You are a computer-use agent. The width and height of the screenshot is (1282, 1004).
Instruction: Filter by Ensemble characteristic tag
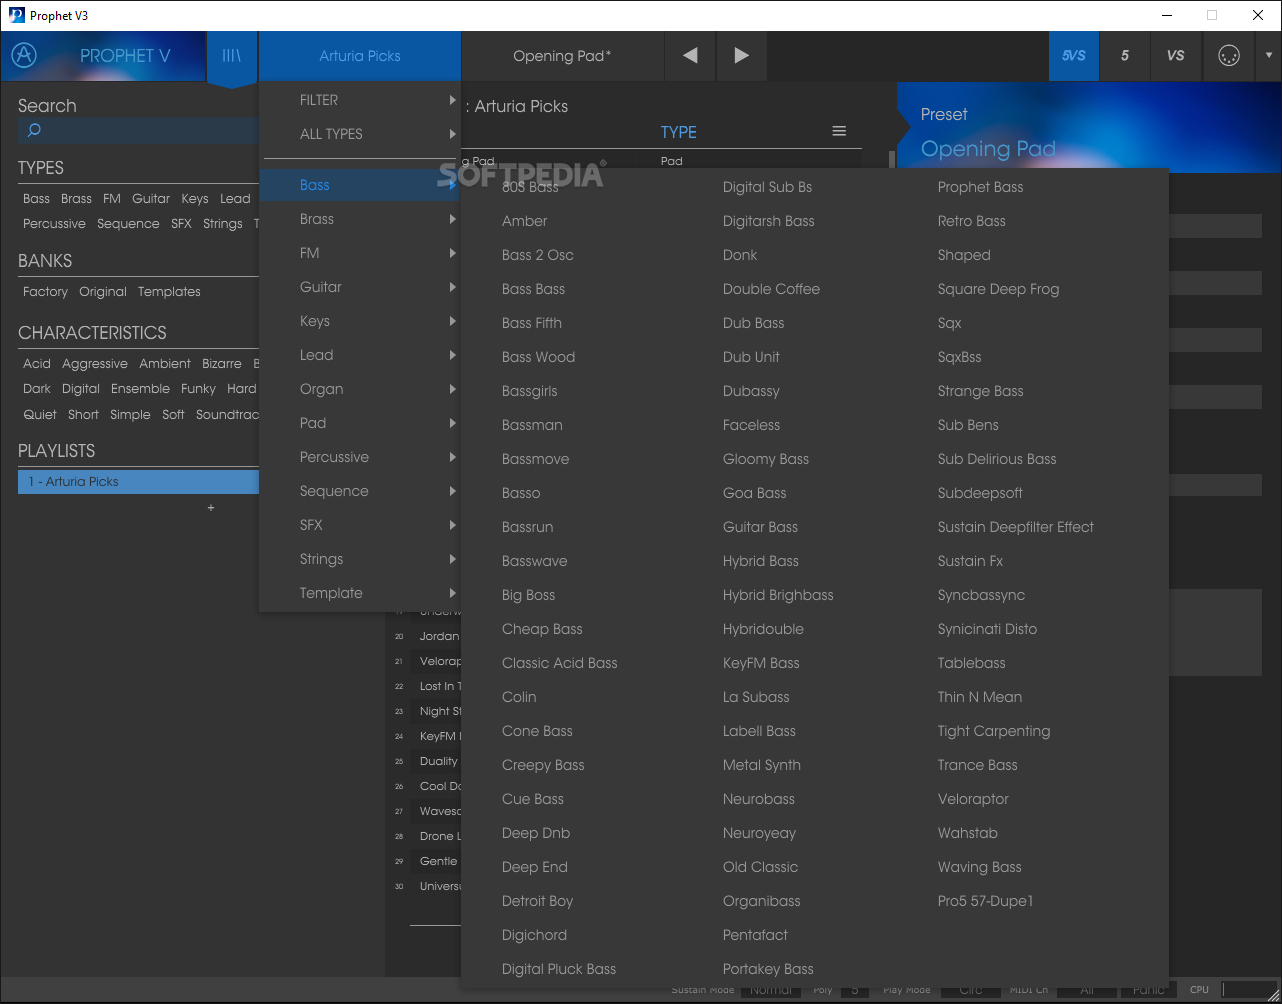[140, 389]
